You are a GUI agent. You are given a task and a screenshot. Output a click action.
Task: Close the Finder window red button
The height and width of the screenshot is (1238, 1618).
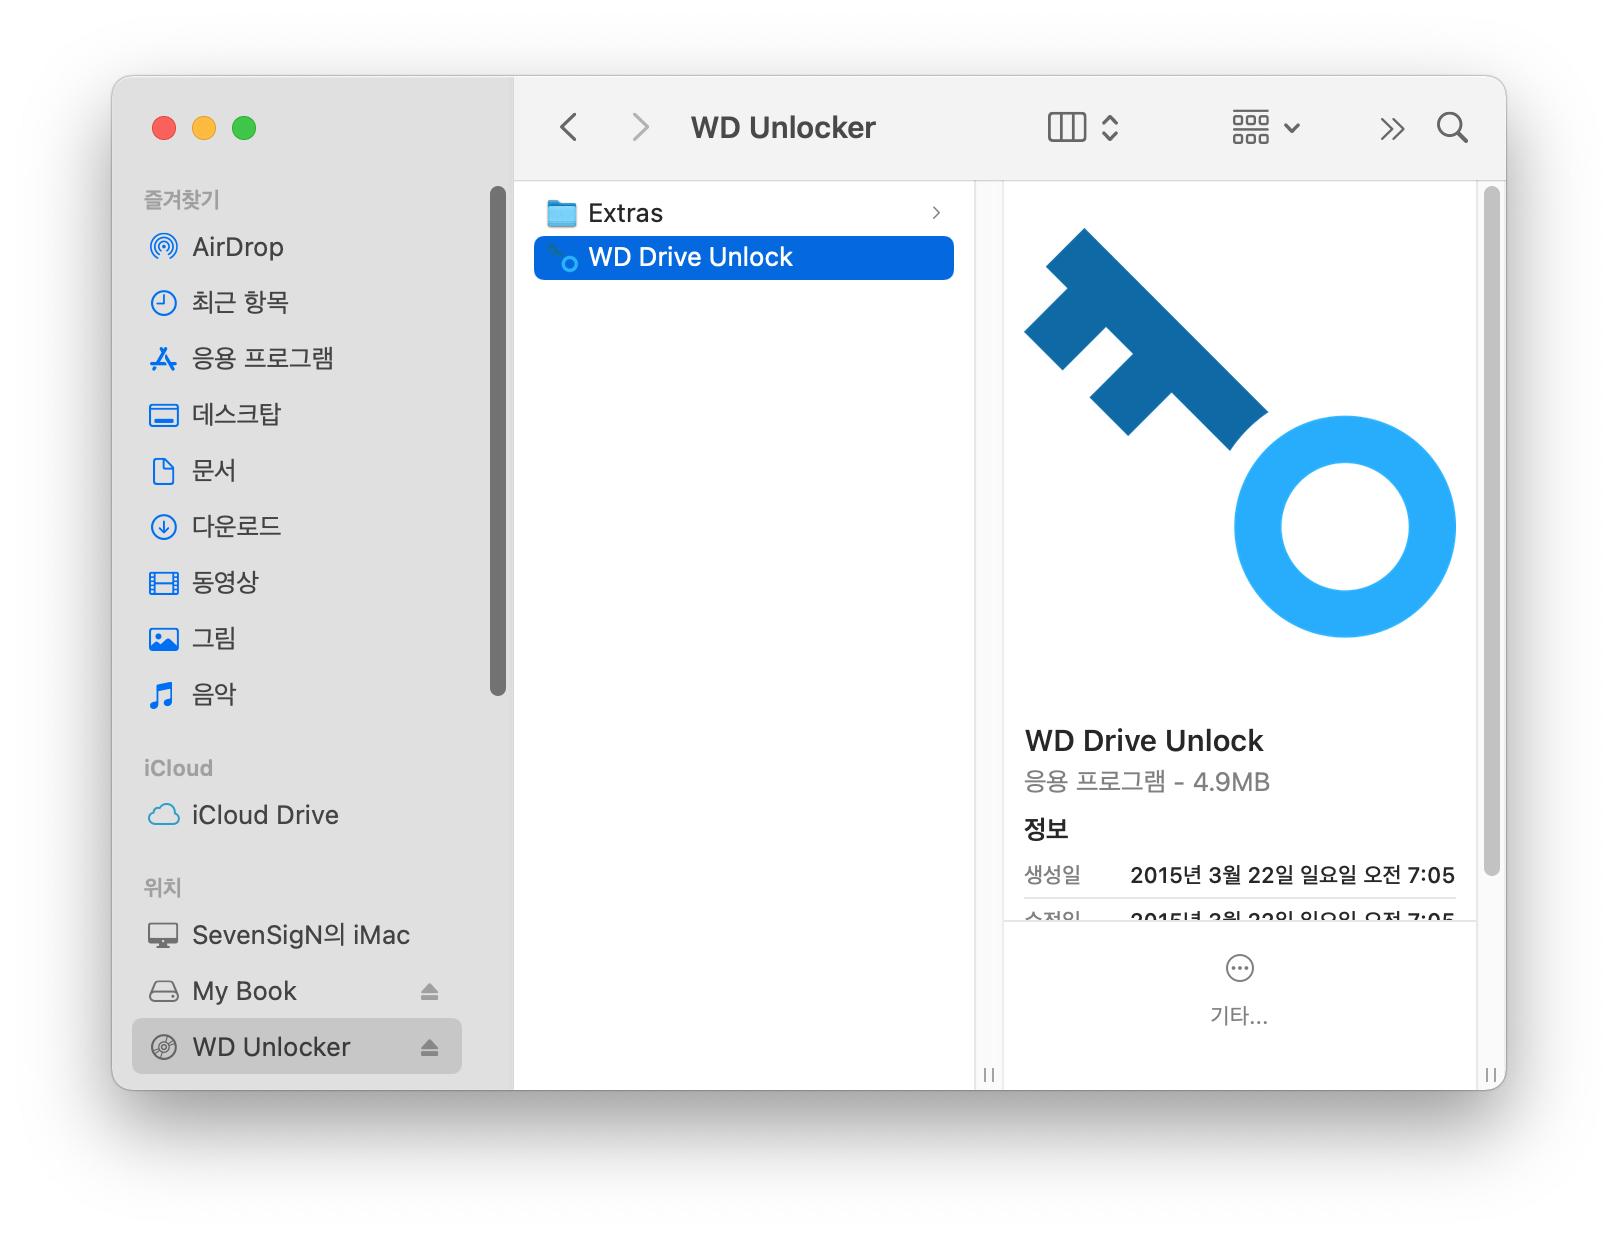[x=164, y=128]
